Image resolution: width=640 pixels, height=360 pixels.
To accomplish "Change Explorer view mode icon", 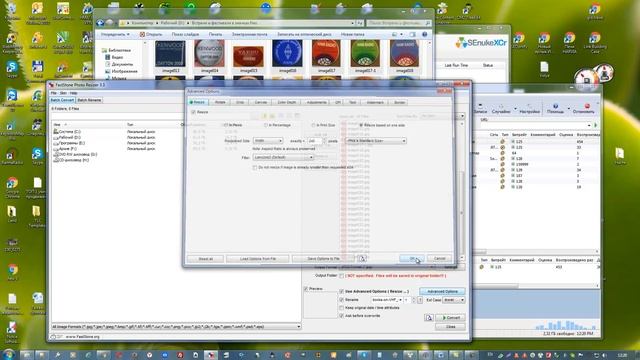I will click(394, 35).
